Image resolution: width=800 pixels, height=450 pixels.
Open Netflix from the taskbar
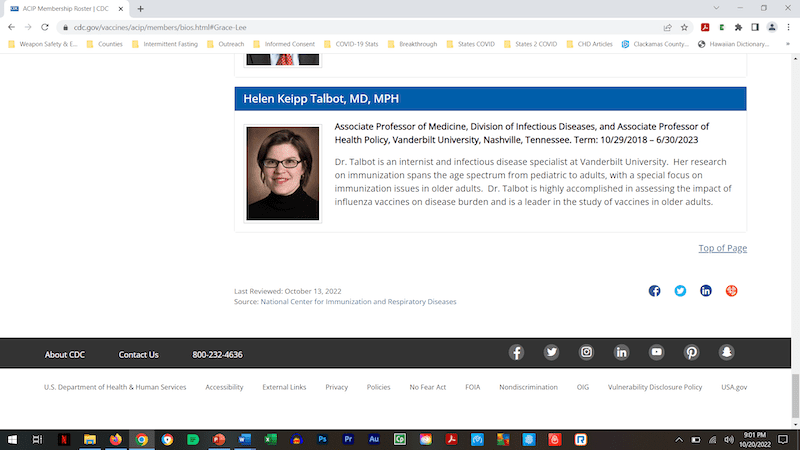tap(64, 439)
